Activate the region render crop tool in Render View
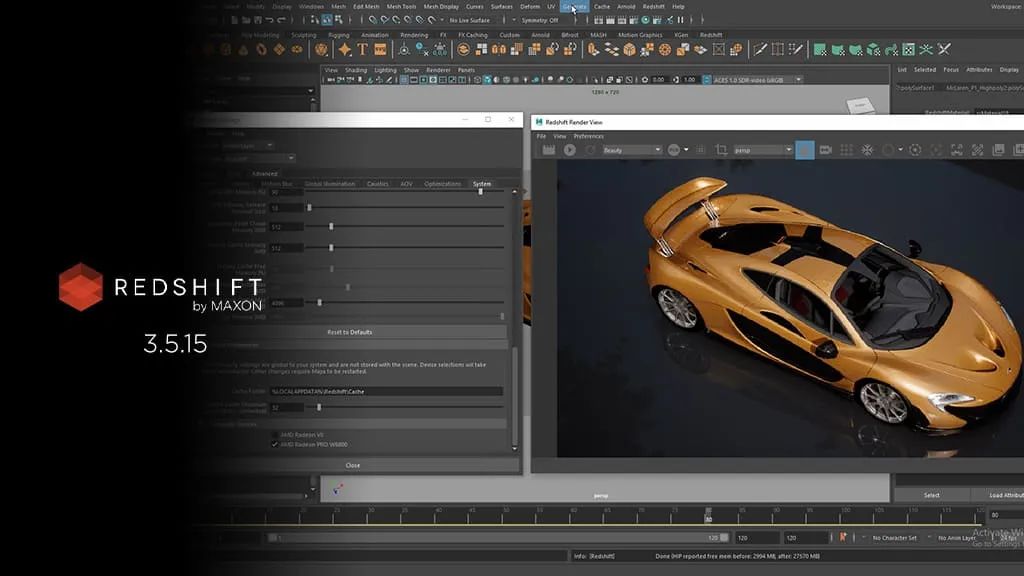 (x=721, y=148)
